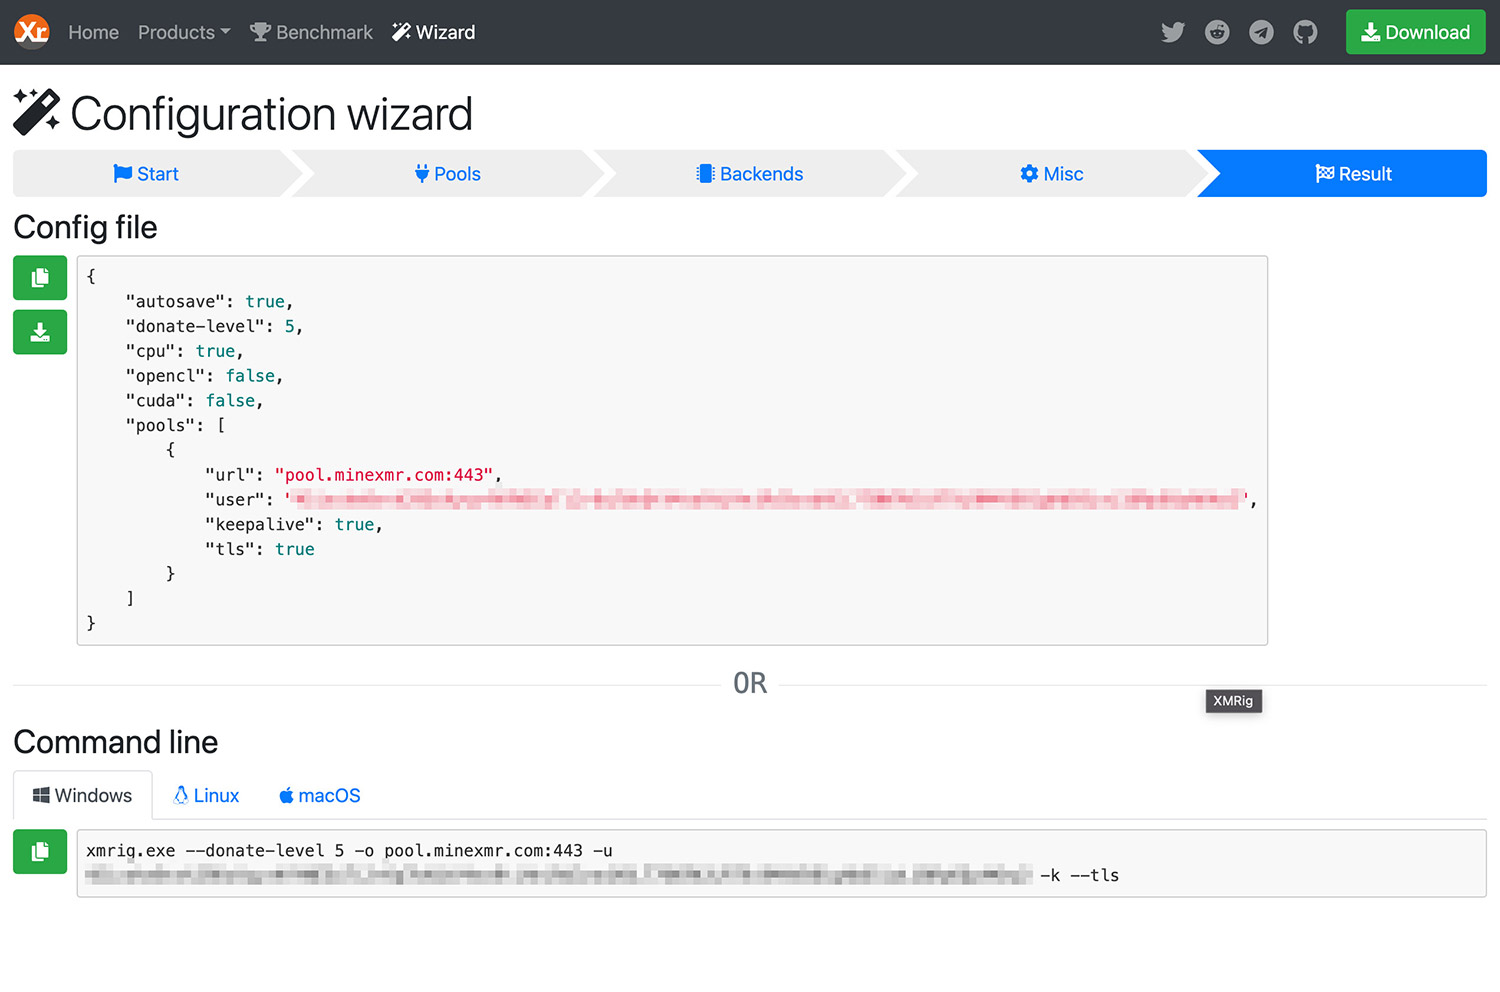The image size is (1500, 992).
Task: Click the -k --tls command flags
Action: click(1079, 875)
